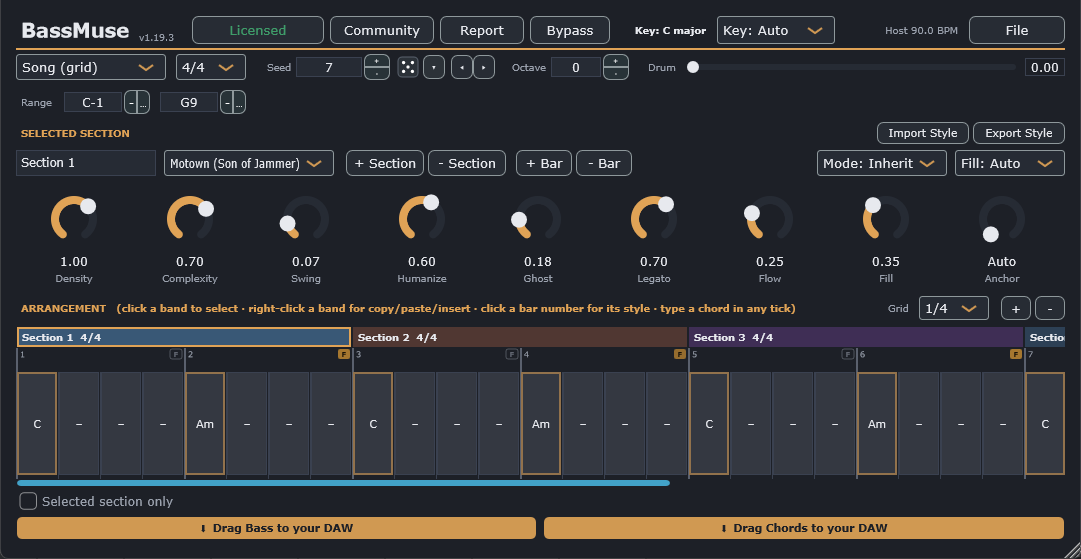The image size is (1081, 559).
Task: Click the Humanize knob
Action: pyautogui.click(x=422, y=218)
